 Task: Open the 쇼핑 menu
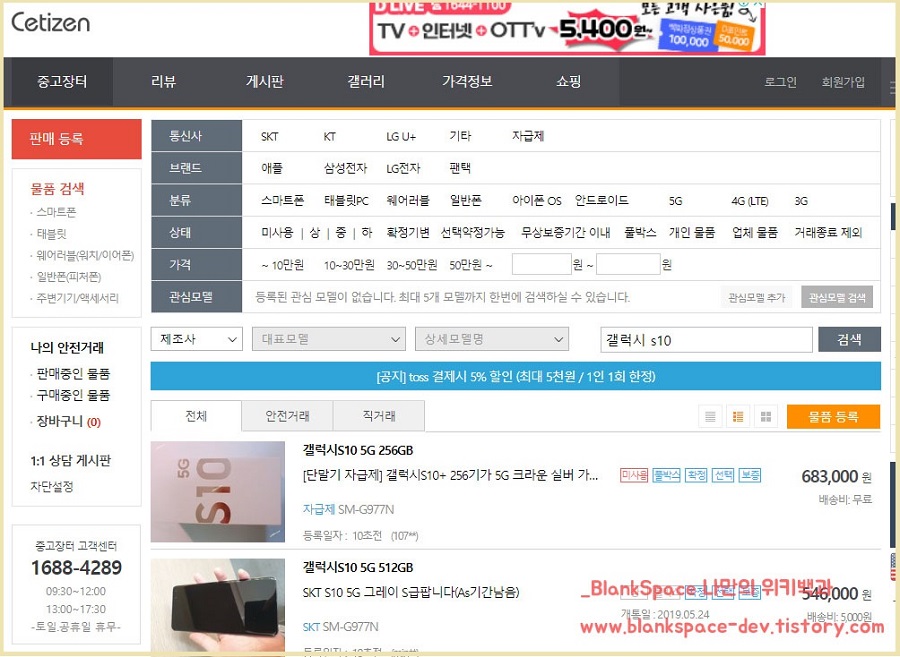(x=568, y=81)
